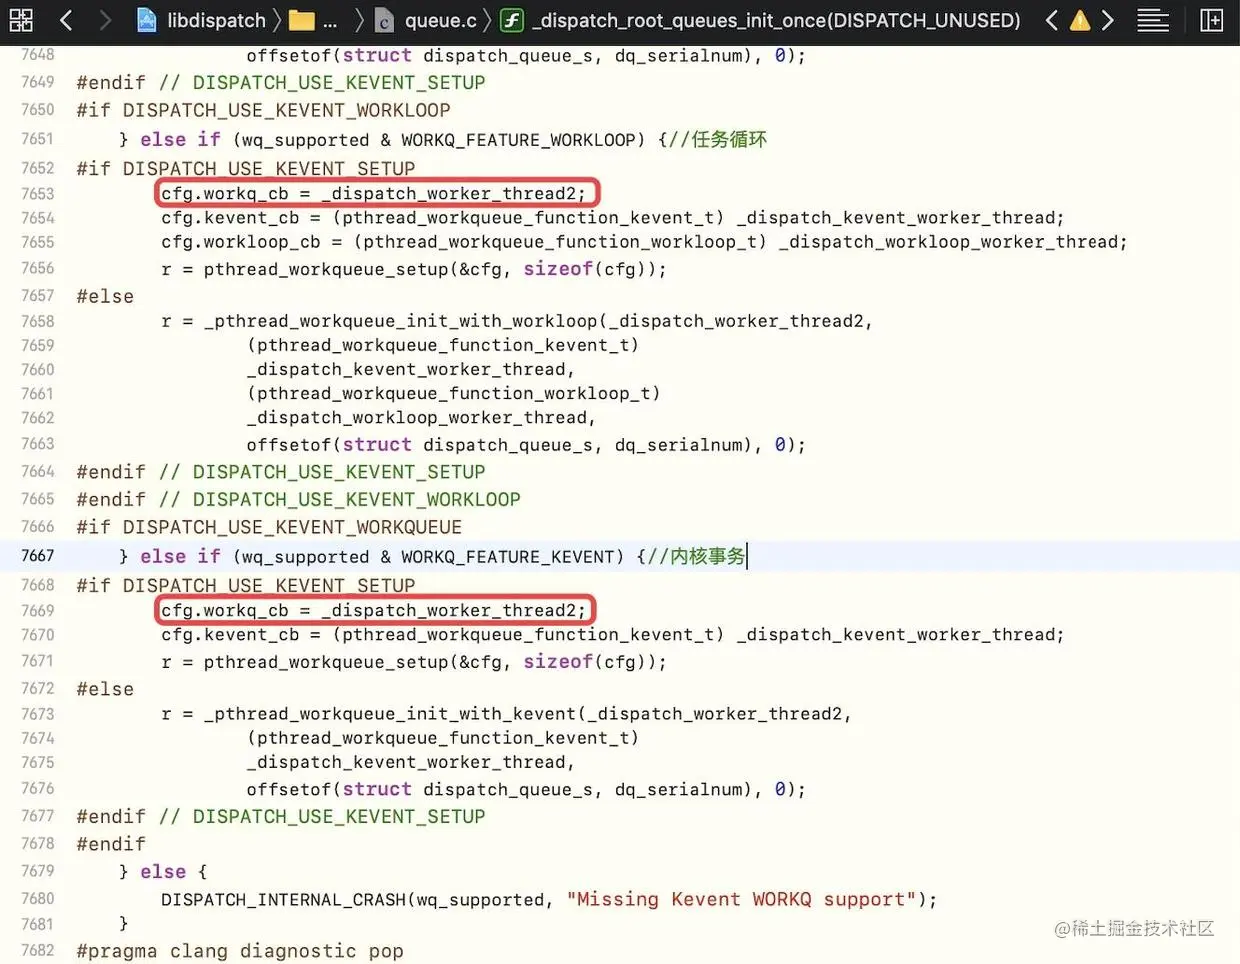Click #endif DISPATCH_USE_KEVENT_SETUP on line 7677

281,817
